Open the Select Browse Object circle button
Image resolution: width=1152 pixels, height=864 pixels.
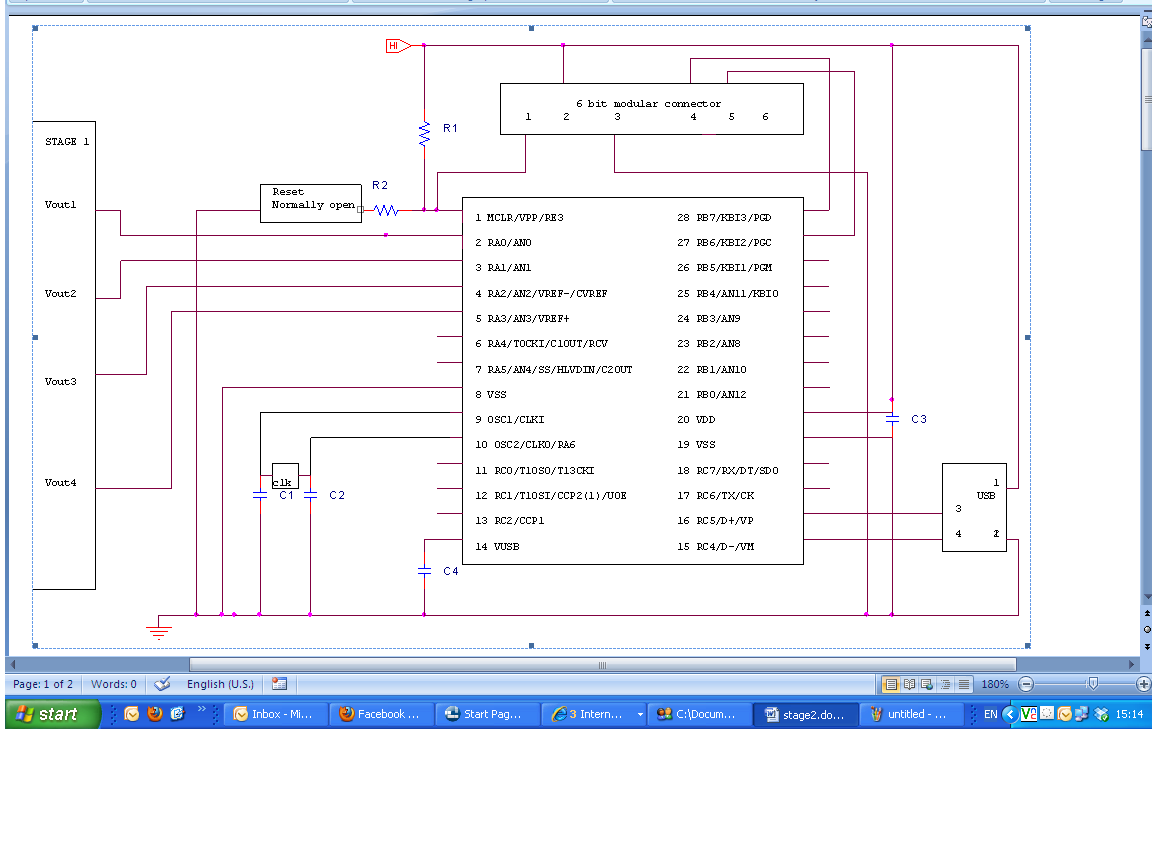coord(1146,630)
